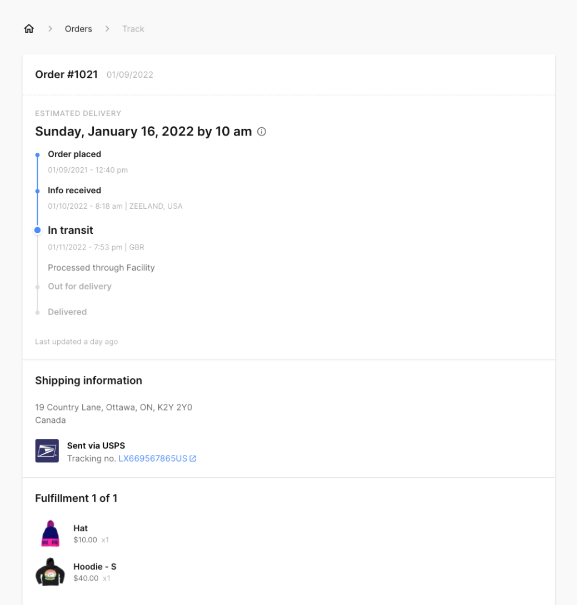Click the In transit timeline marker
The height and width of the screenshot is (605, 577).
click(x=37, y=230)
